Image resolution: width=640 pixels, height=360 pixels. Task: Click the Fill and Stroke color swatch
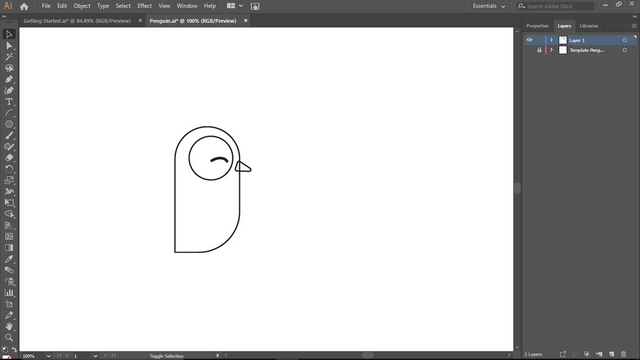click(7, 357)
